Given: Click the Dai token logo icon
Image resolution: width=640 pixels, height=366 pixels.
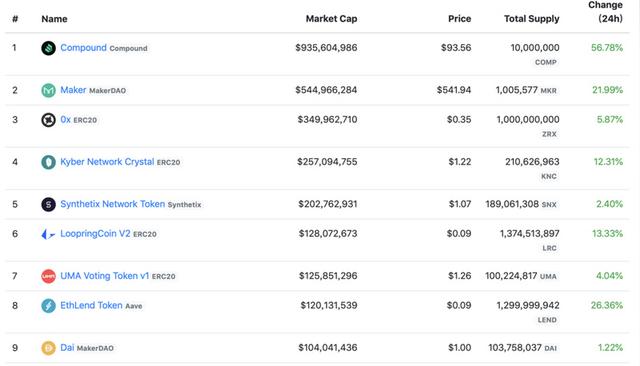Looking at the screenshot, I should (x=48, y=348).
